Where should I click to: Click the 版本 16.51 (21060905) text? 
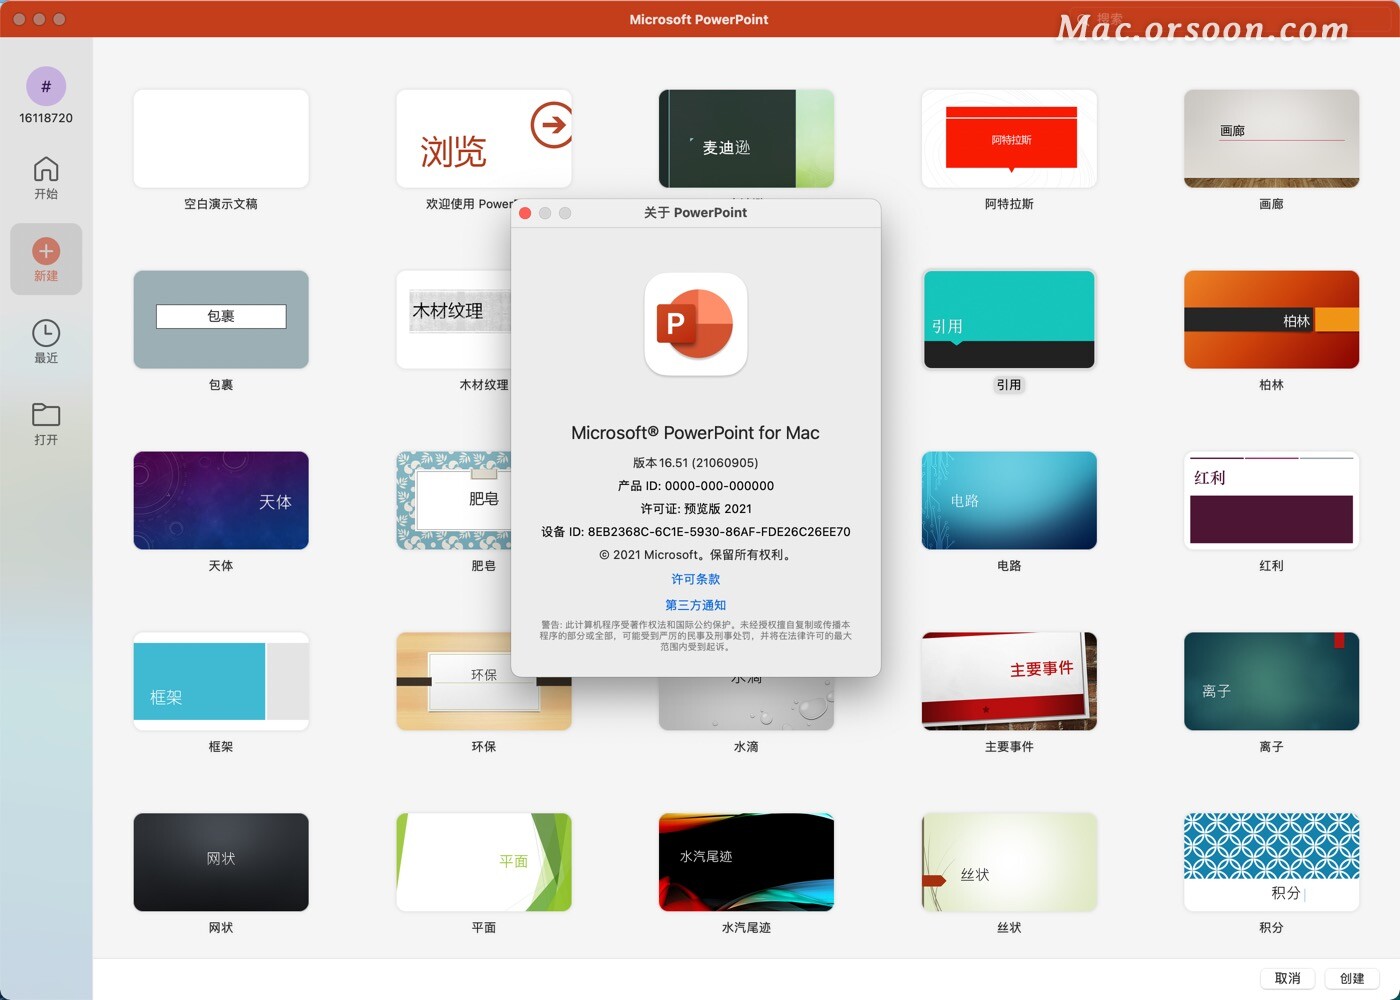coord(696,463)
